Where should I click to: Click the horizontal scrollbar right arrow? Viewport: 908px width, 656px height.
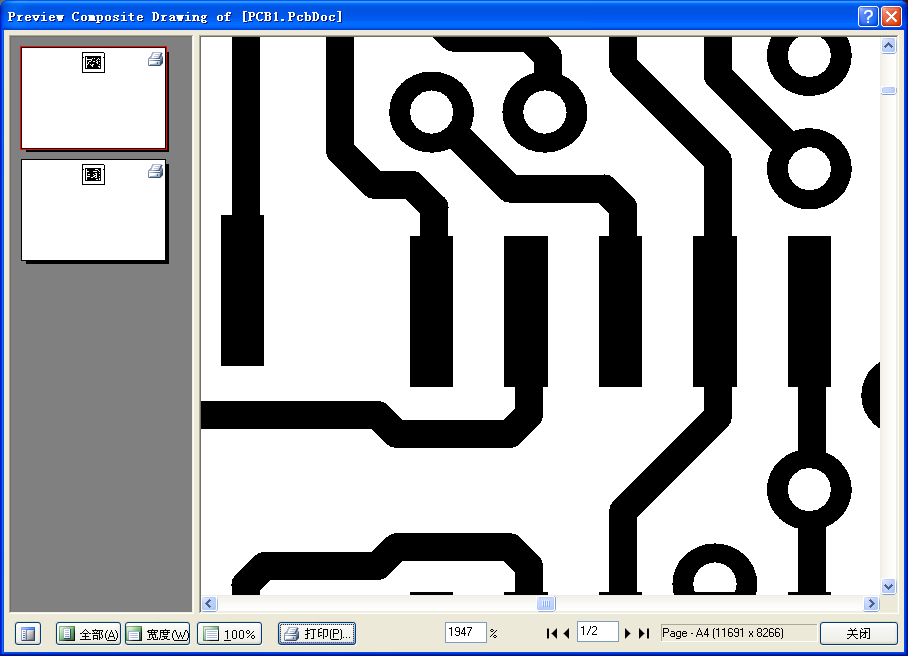click(x=871, y=604)
